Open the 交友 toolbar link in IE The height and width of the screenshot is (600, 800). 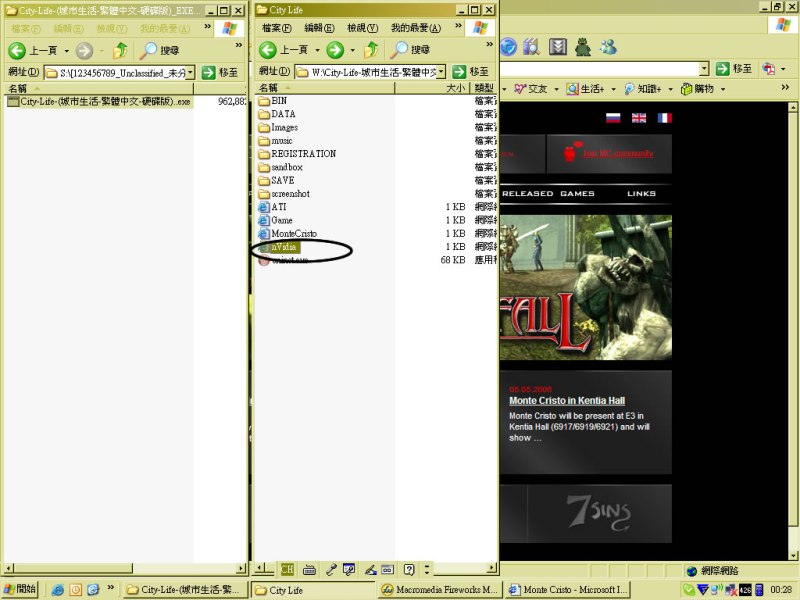(x=530, y=89)
